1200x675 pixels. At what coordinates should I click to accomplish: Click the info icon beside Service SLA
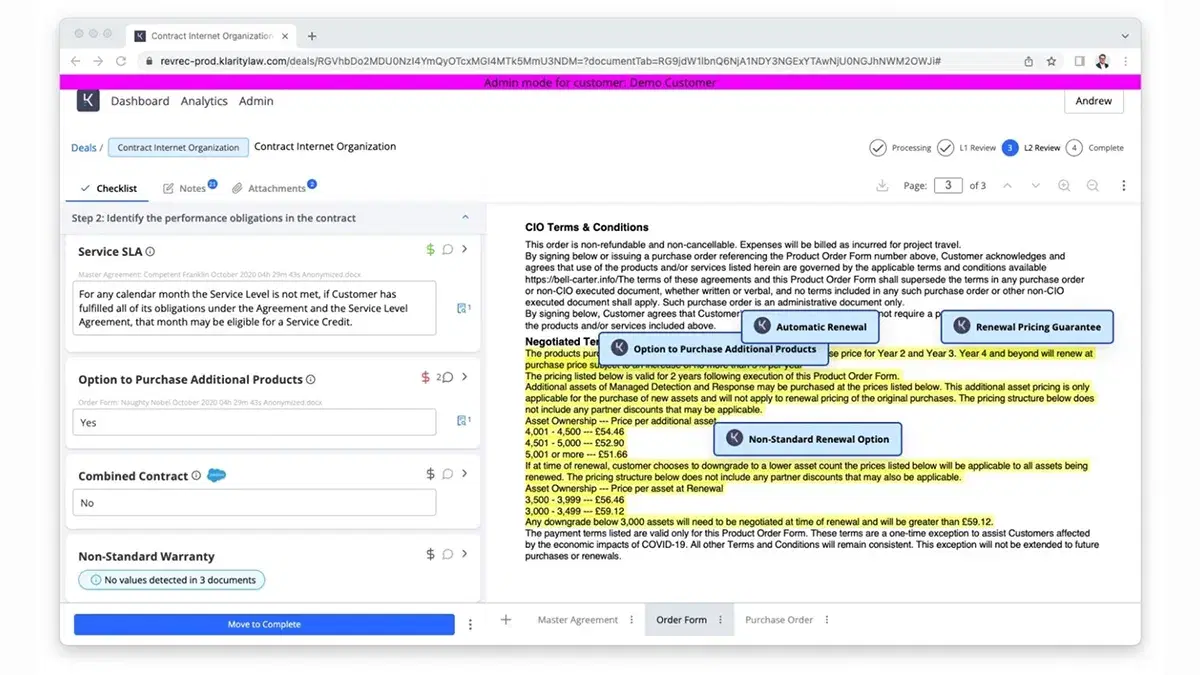(150, 252)
